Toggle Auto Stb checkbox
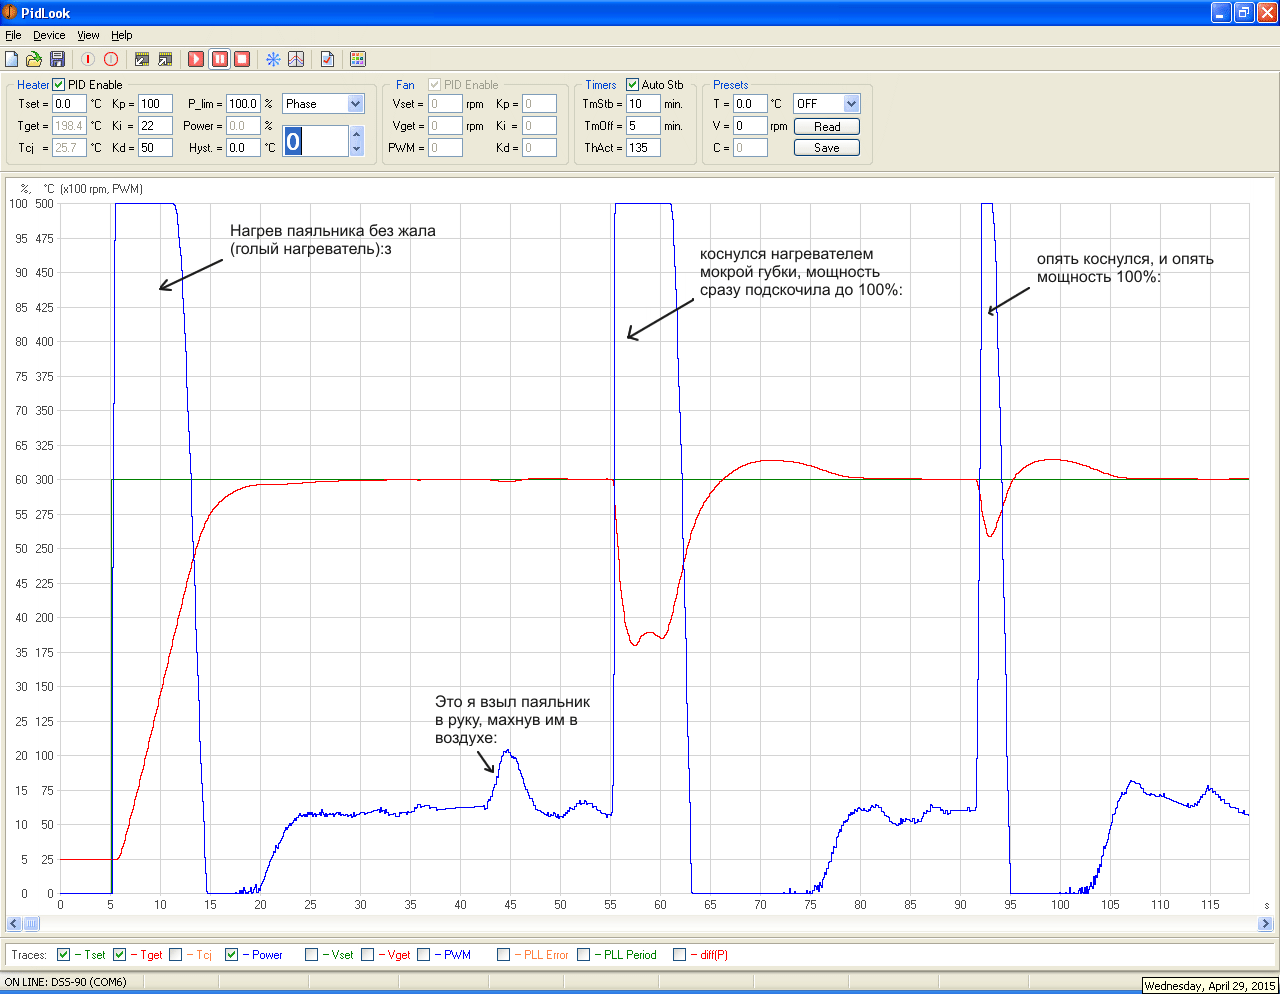1280x994 pixels. pyautogui.click(x=633, y=85)
